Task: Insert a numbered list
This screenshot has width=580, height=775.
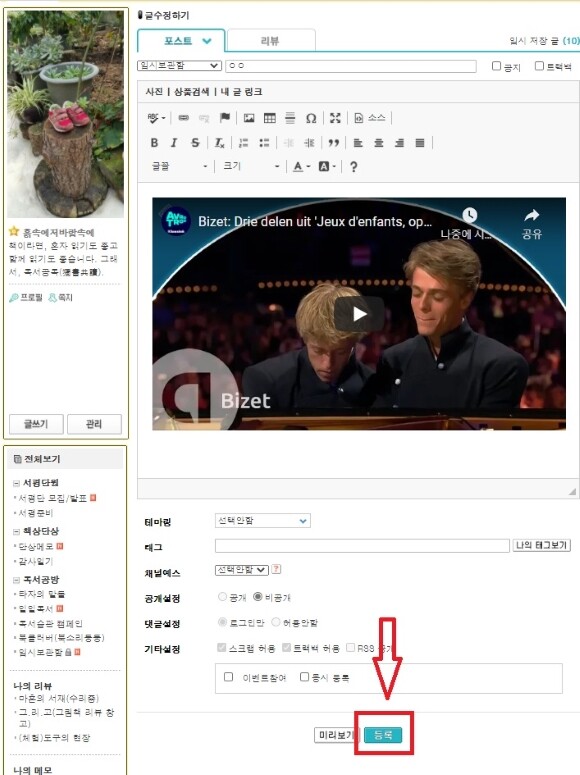Action: (x=243, y=142)
